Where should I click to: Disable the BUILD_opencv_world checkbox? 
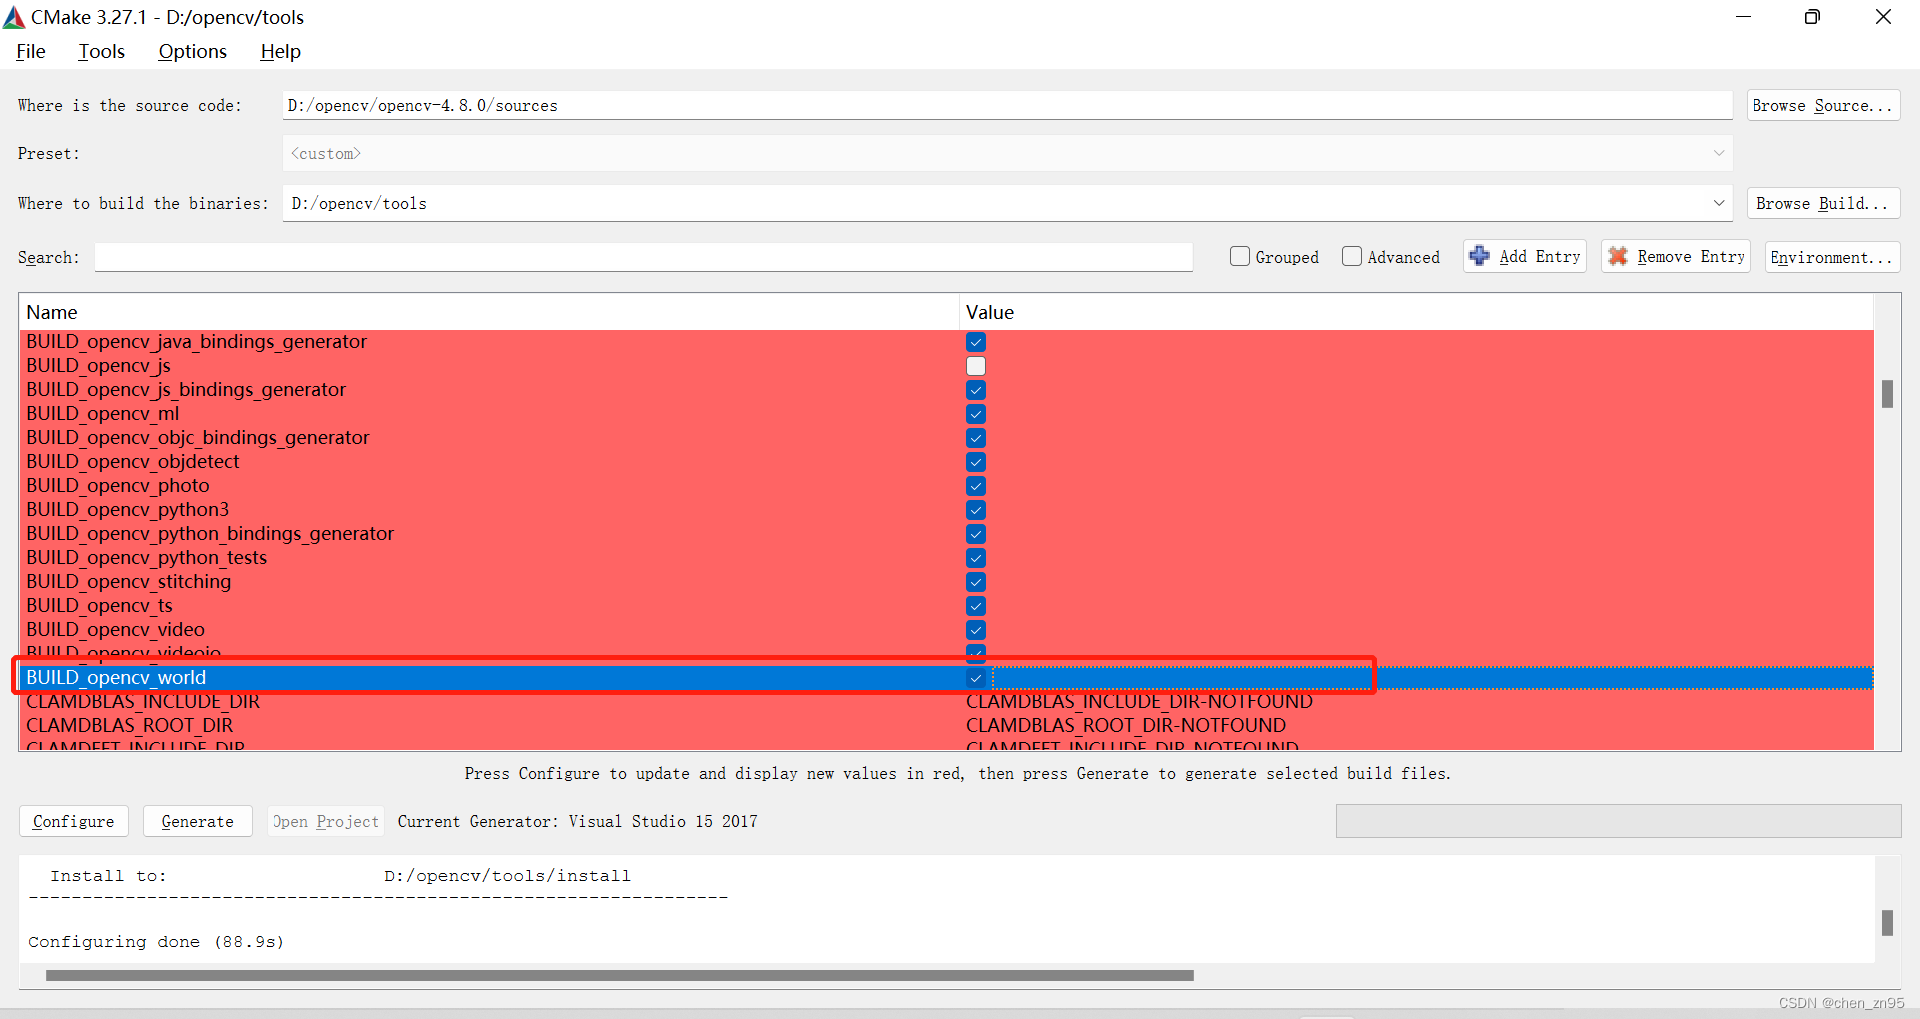[x=975, y=678]
